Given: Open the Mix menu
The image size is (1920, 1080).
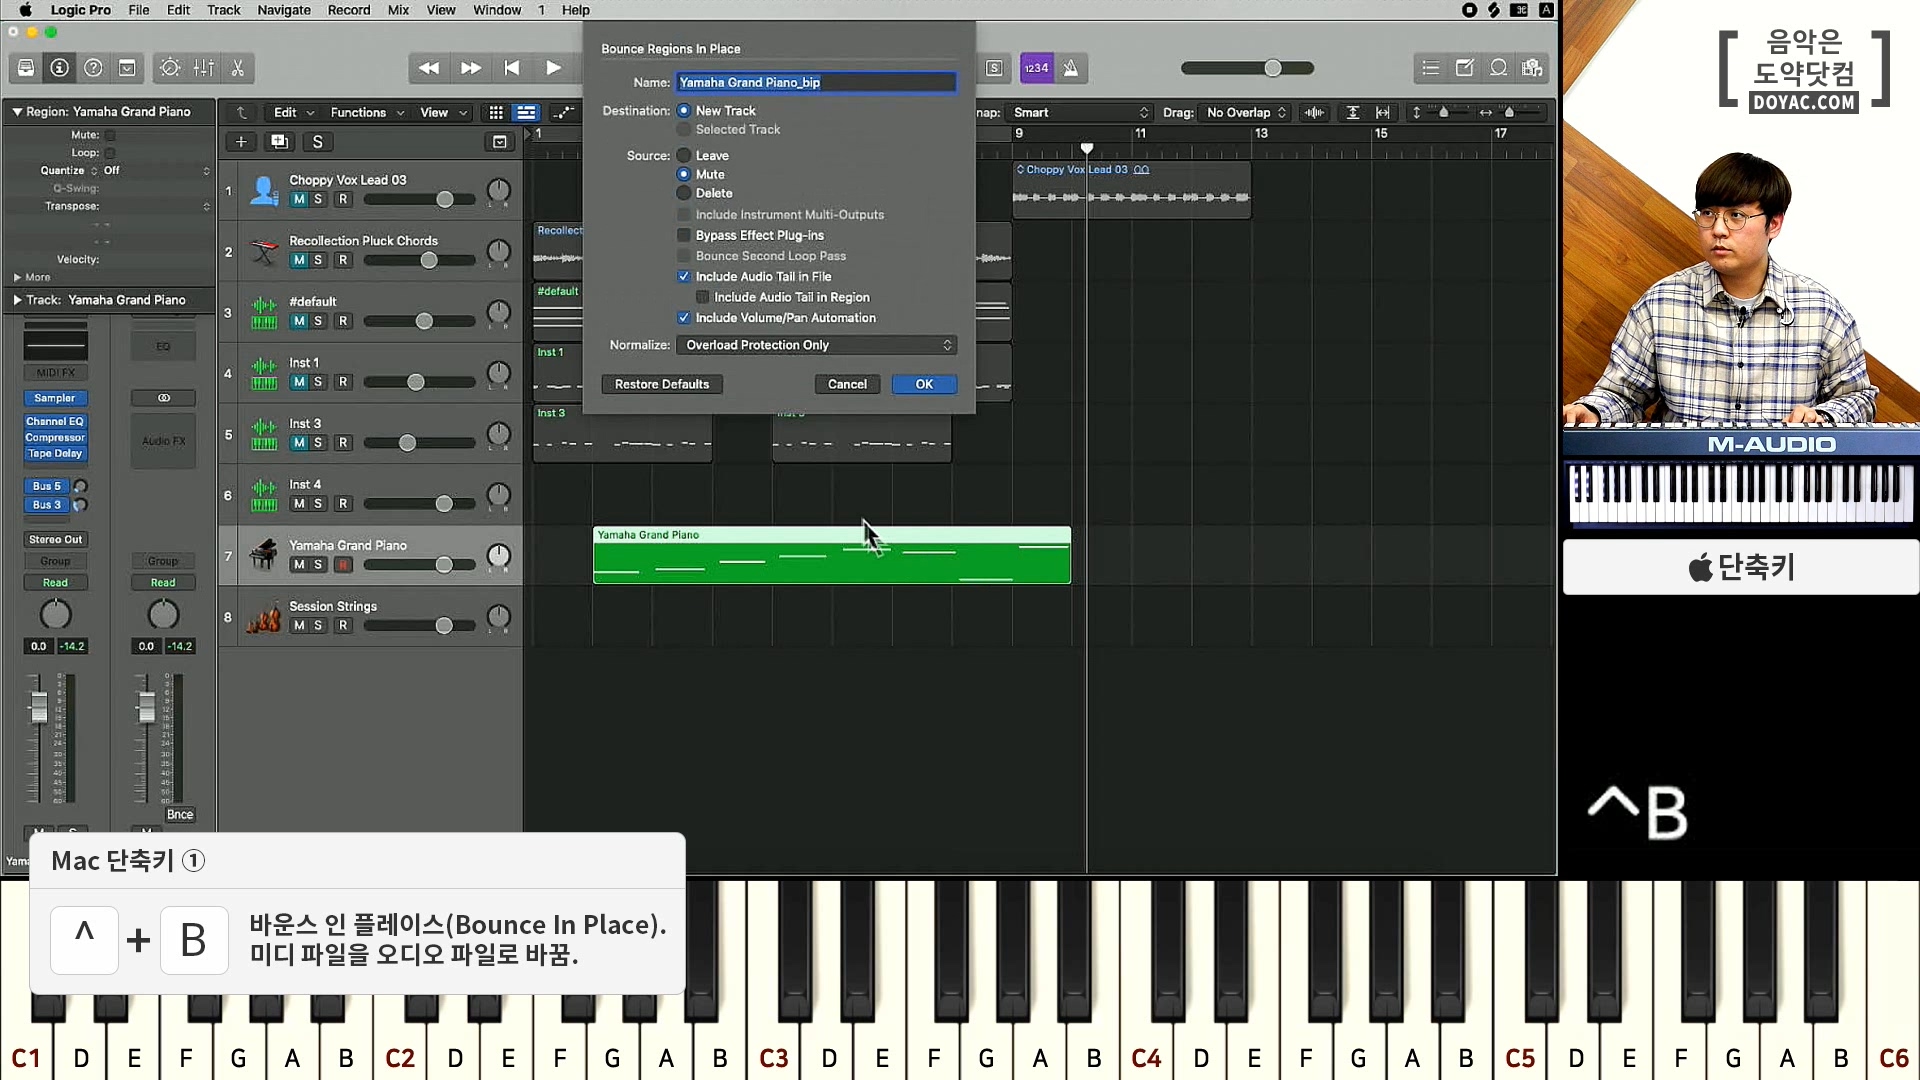Looking at the screenshot, I should [398, 10].
